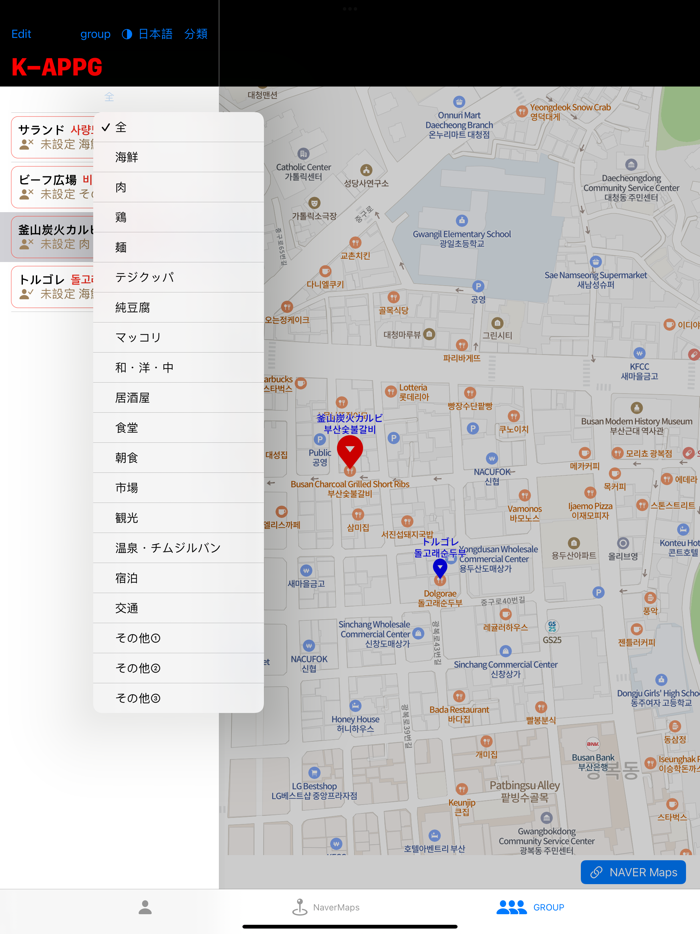Image resolution: width=700 pixels, height=934 pixels.
Task: Tap the Vamonos restaurant icon
Action: tap(524, 496)
